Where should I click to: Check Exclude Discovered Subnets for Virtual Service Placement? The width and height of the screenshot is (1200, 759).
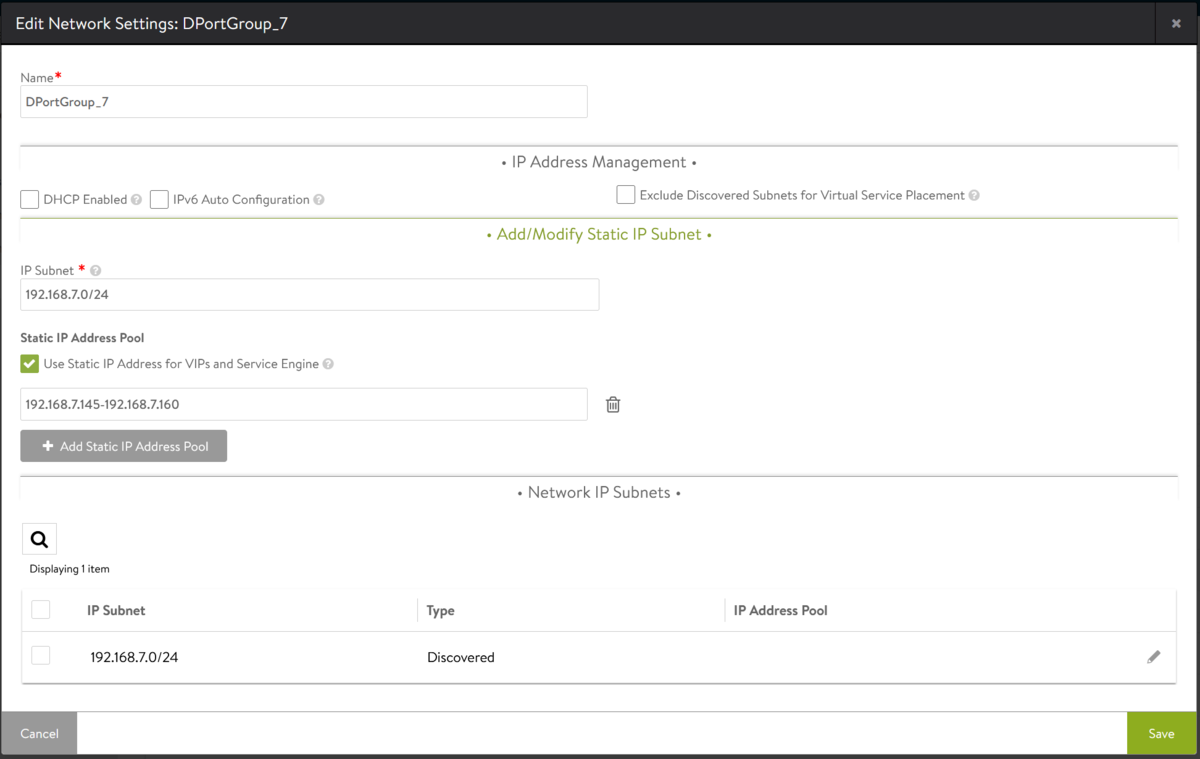click(626, 195)
